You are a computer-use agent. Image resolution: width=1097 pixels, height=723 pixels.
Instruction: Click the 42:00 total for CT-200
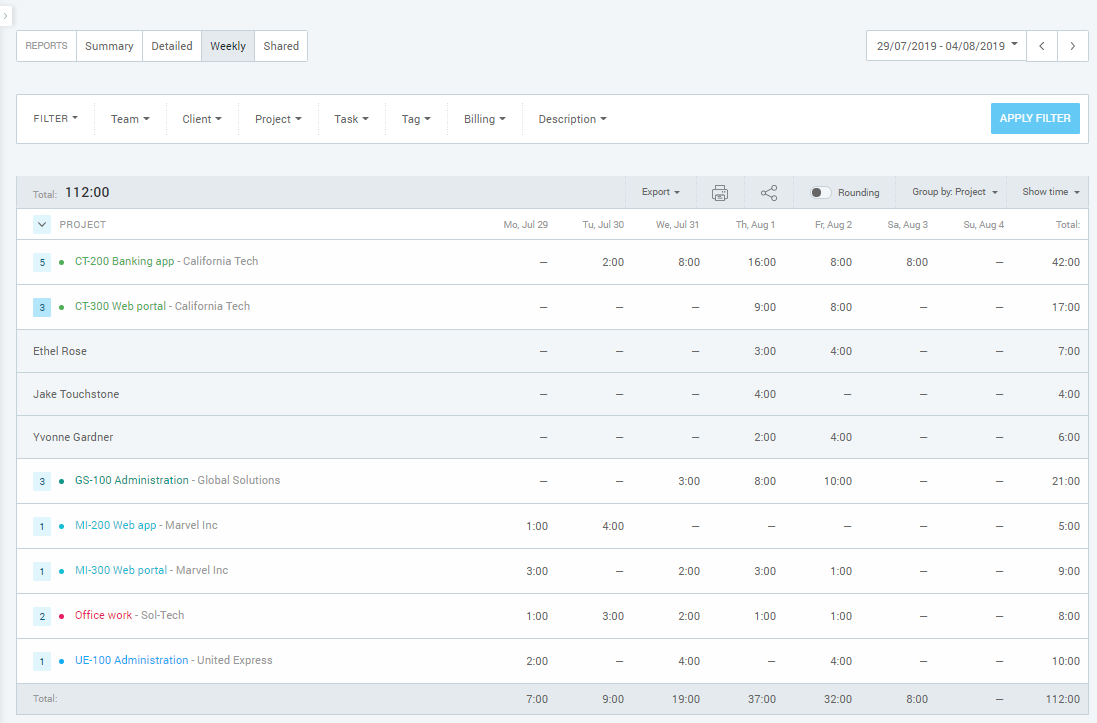click(1066, 262)
